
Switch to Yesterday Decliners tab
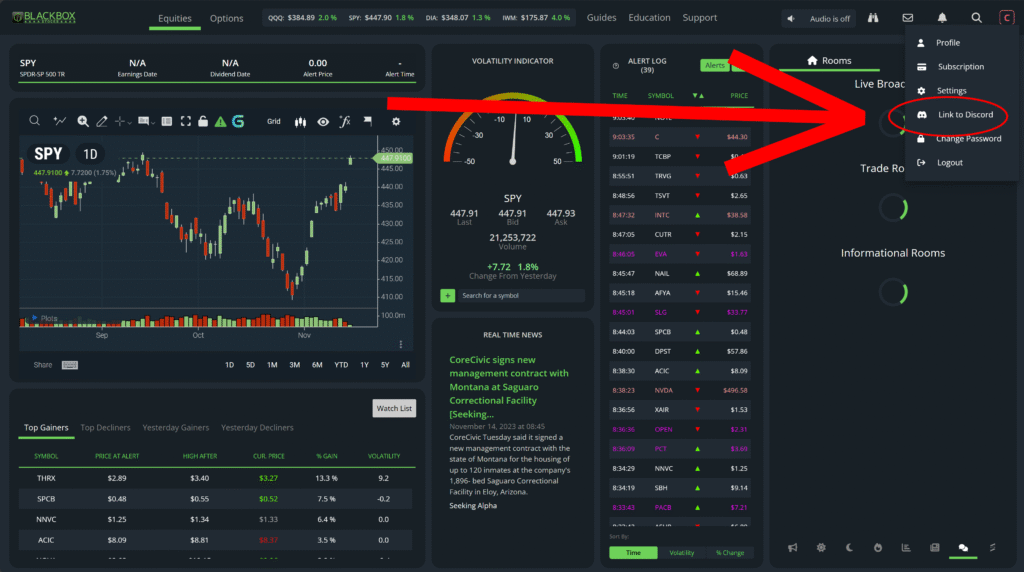point(257,428)
